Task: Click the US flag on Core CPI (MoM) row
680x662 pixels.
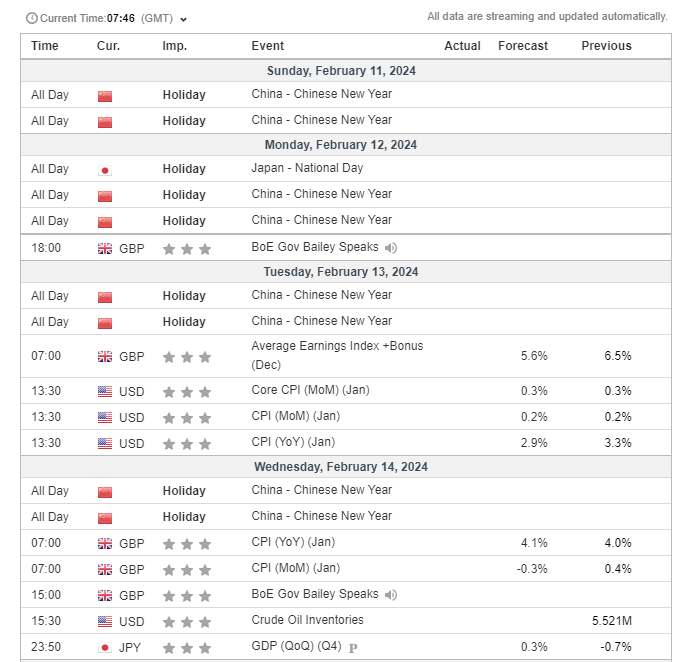Action: pyautogui.click(x=105, y=391)
